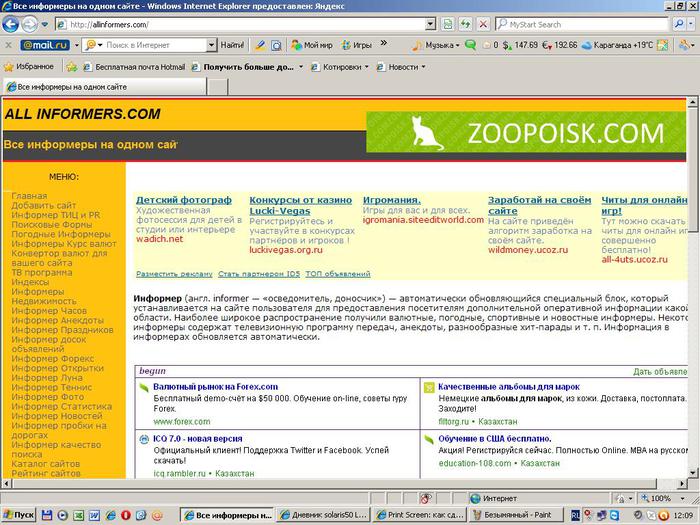The width and height of the screenshot is (700, 525).
Task: Open a new blank tab
Action: [218, 87]
